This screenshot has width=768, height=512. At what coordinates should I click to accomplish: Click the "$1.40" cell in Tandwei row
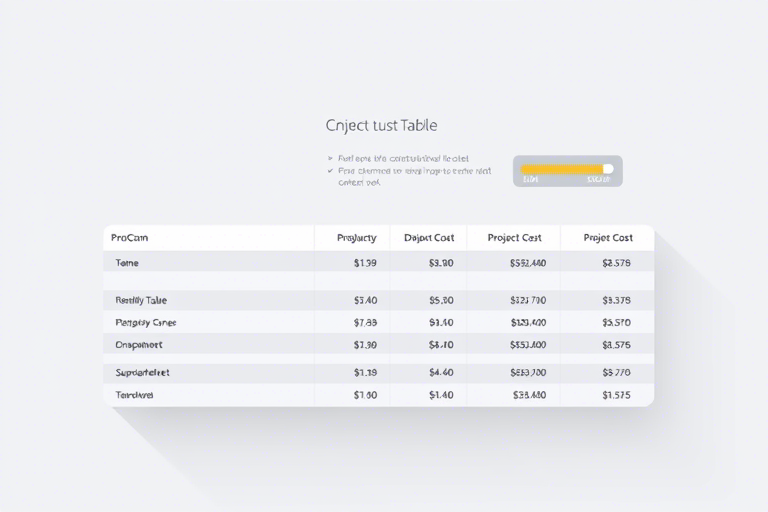pos(441,395)
